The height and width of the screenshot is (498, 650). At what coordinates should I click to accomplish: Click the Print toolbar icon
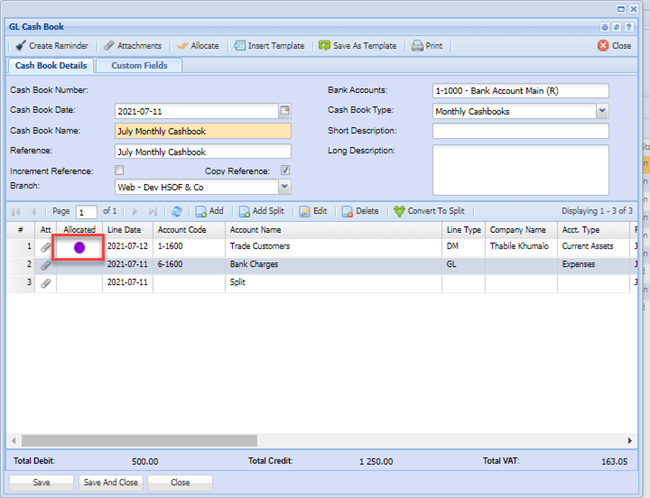[417, 46]
